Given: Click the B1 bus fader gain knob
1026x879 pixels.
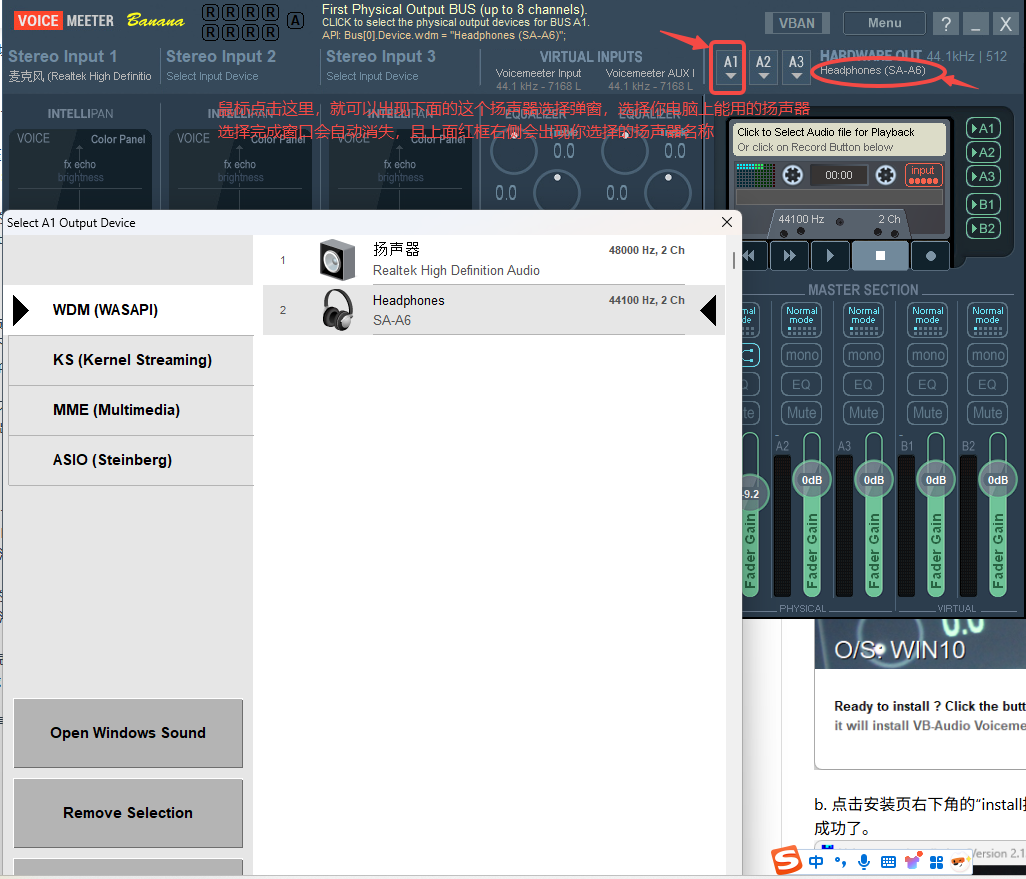Looking at the screenshot, I should click(936, 480).
